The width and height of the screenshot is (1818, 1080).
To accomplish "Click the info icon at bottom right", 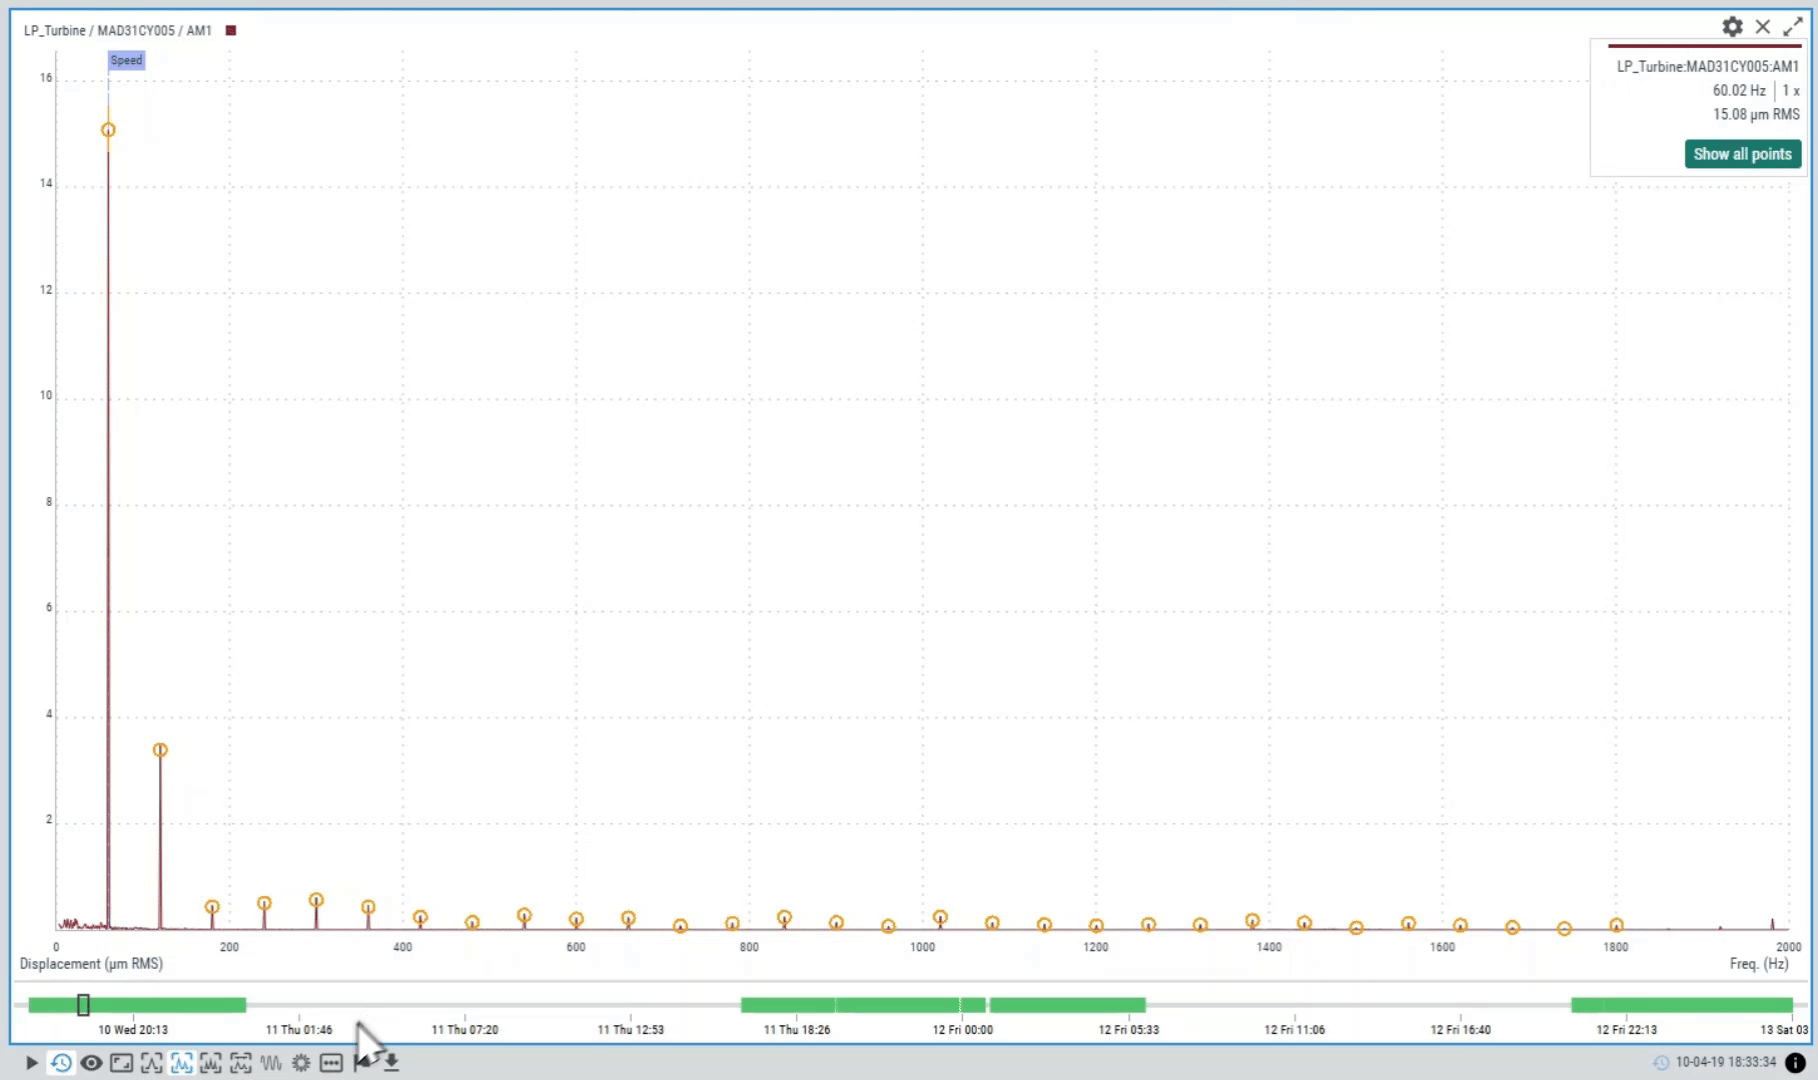I will (1795, 1062).
